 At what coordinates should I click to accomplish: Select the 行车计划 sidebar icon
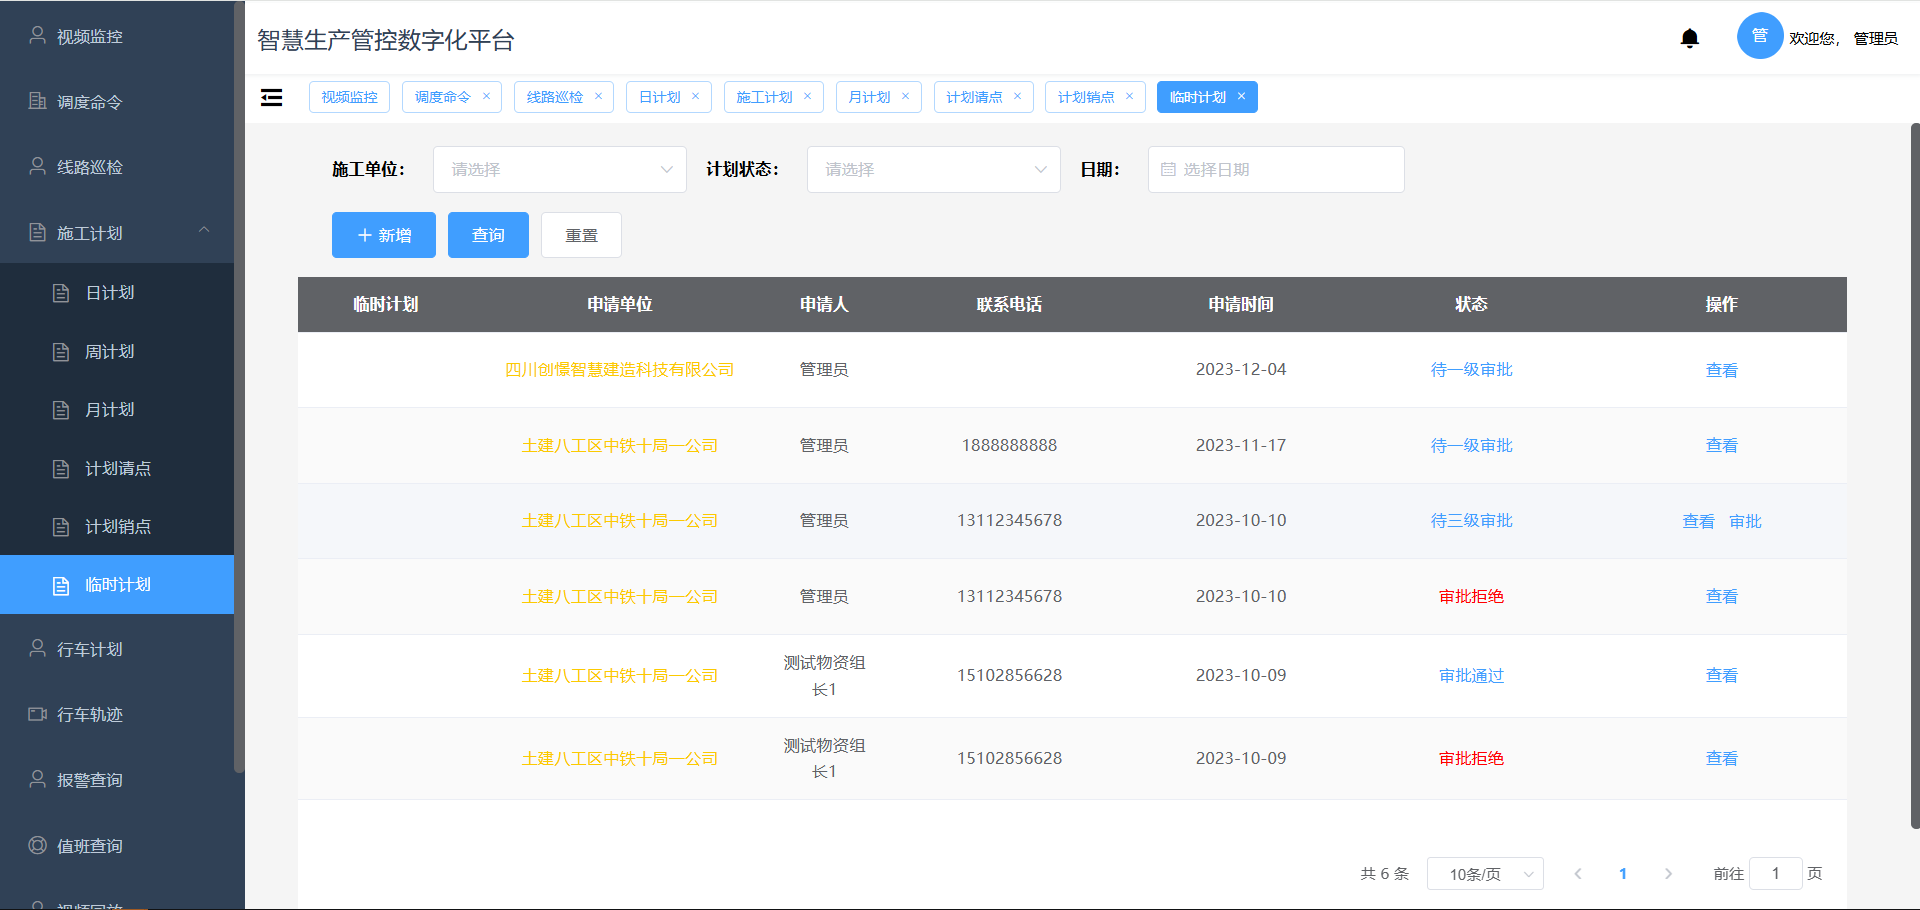pos(37,649)
